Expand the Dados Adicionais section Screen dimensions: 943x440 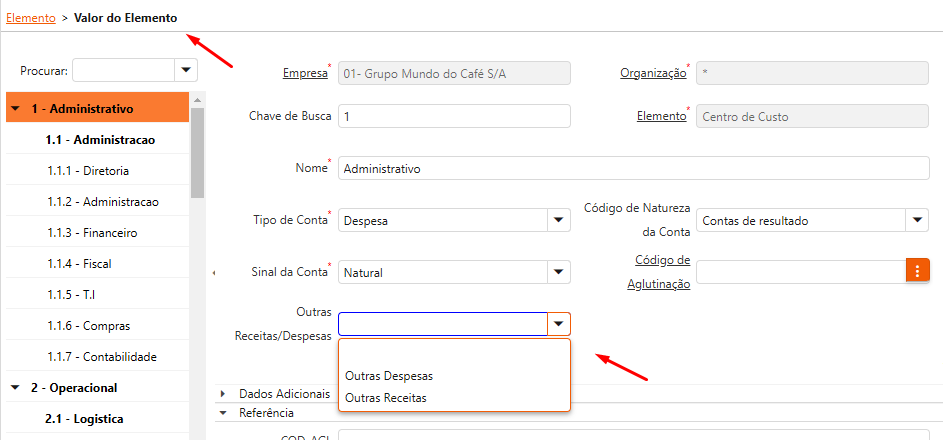tap(223, 394)
